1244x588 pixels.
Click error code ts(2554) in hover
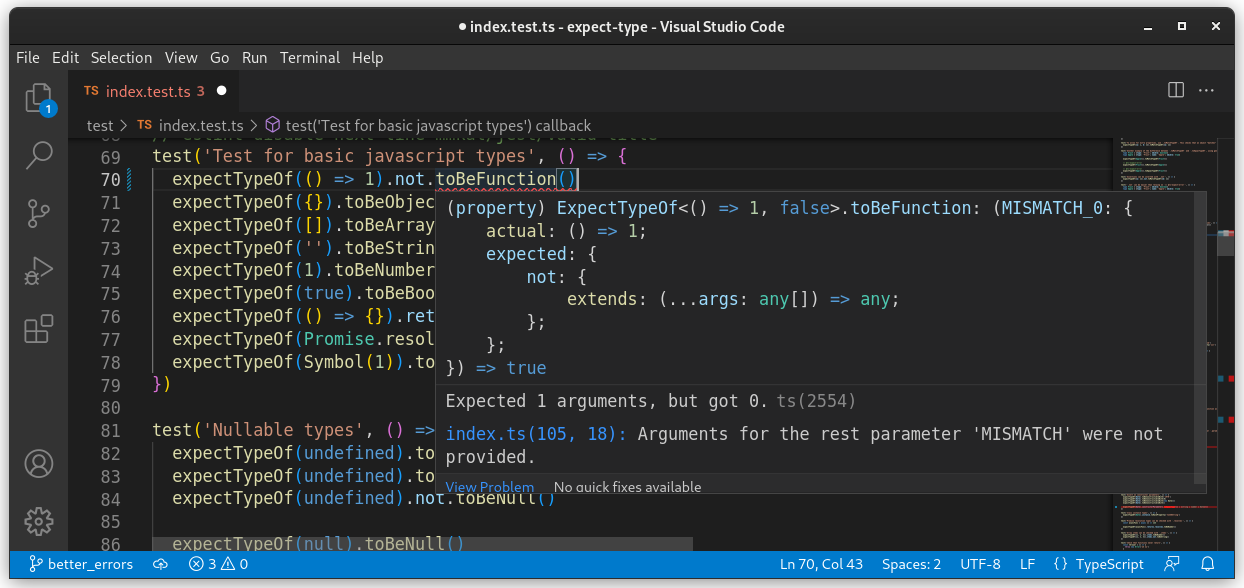[x=817, y=401]
